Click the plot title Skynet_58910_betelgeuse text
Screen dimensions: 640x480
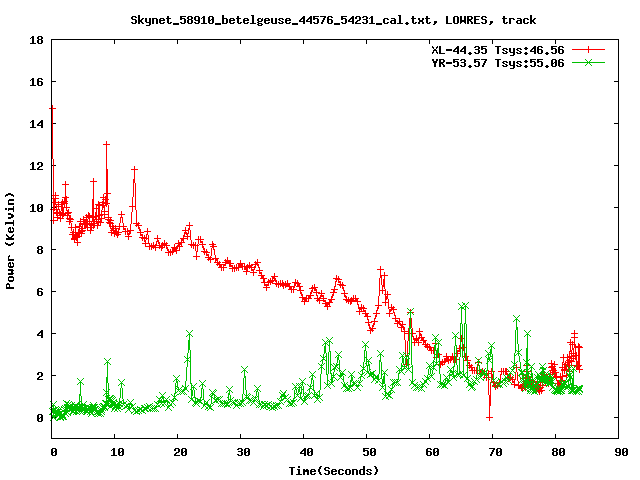(x=333, y=20)
